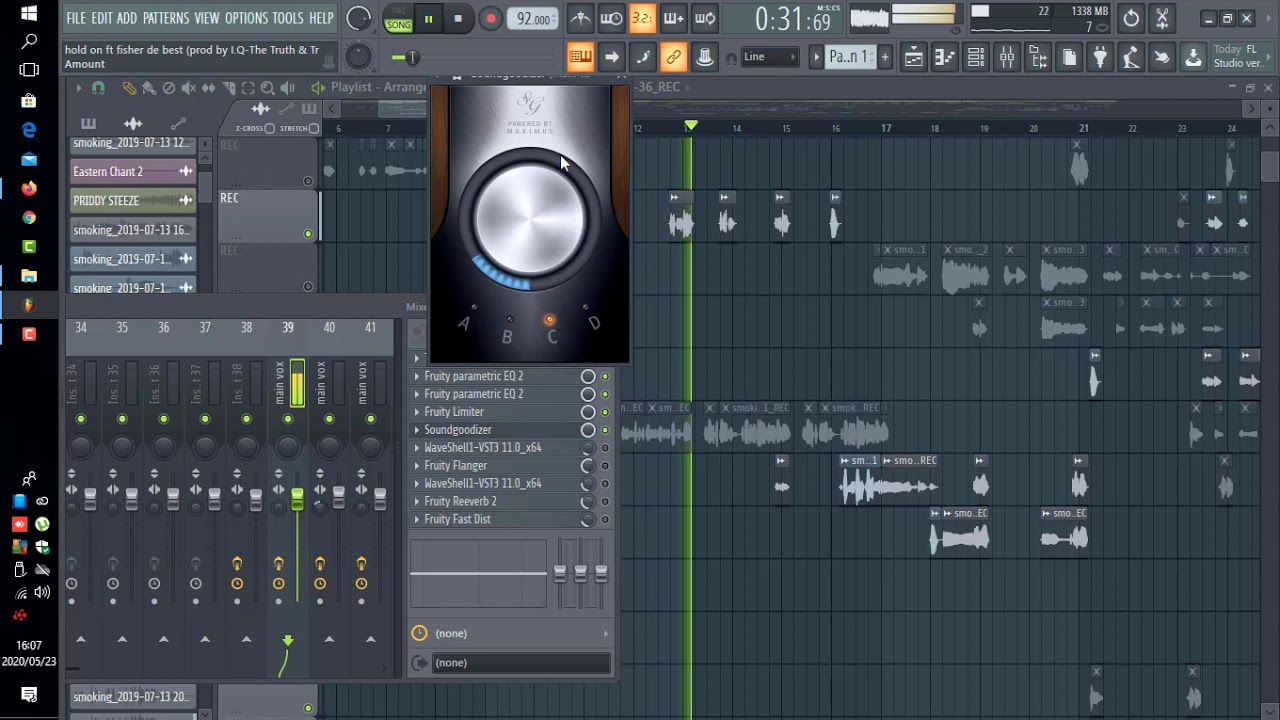
Task: Switch to SONG mode
Action: pos(399,24)
